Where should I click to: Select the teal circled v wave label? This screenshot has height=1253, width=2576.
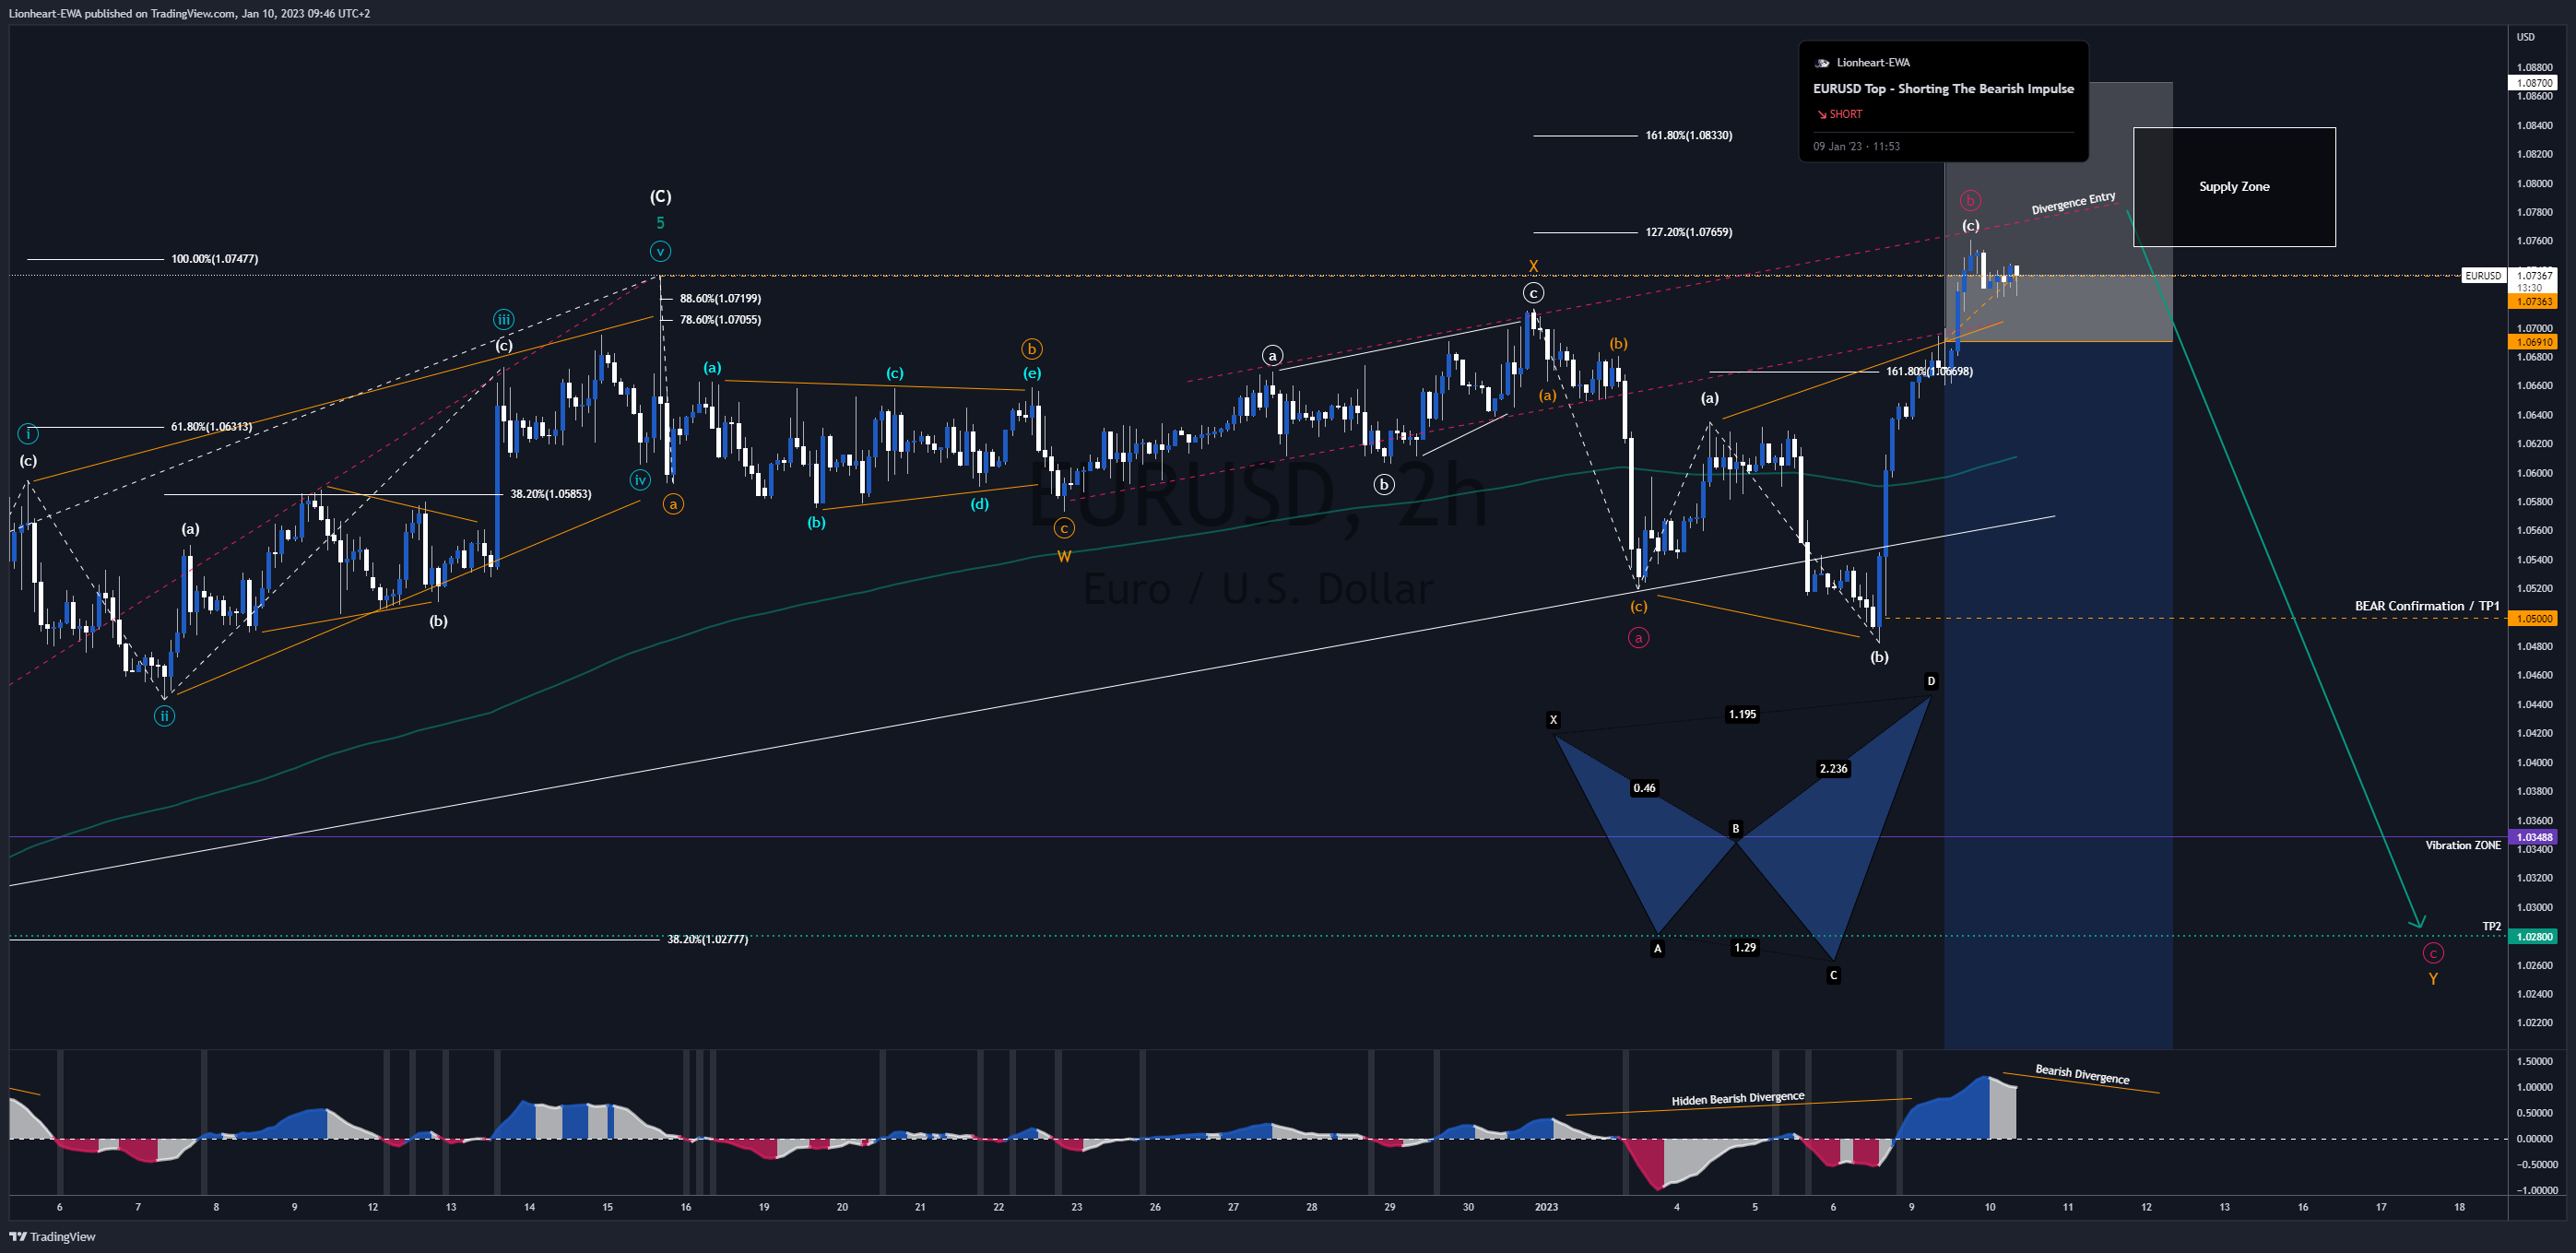point(660,251)
